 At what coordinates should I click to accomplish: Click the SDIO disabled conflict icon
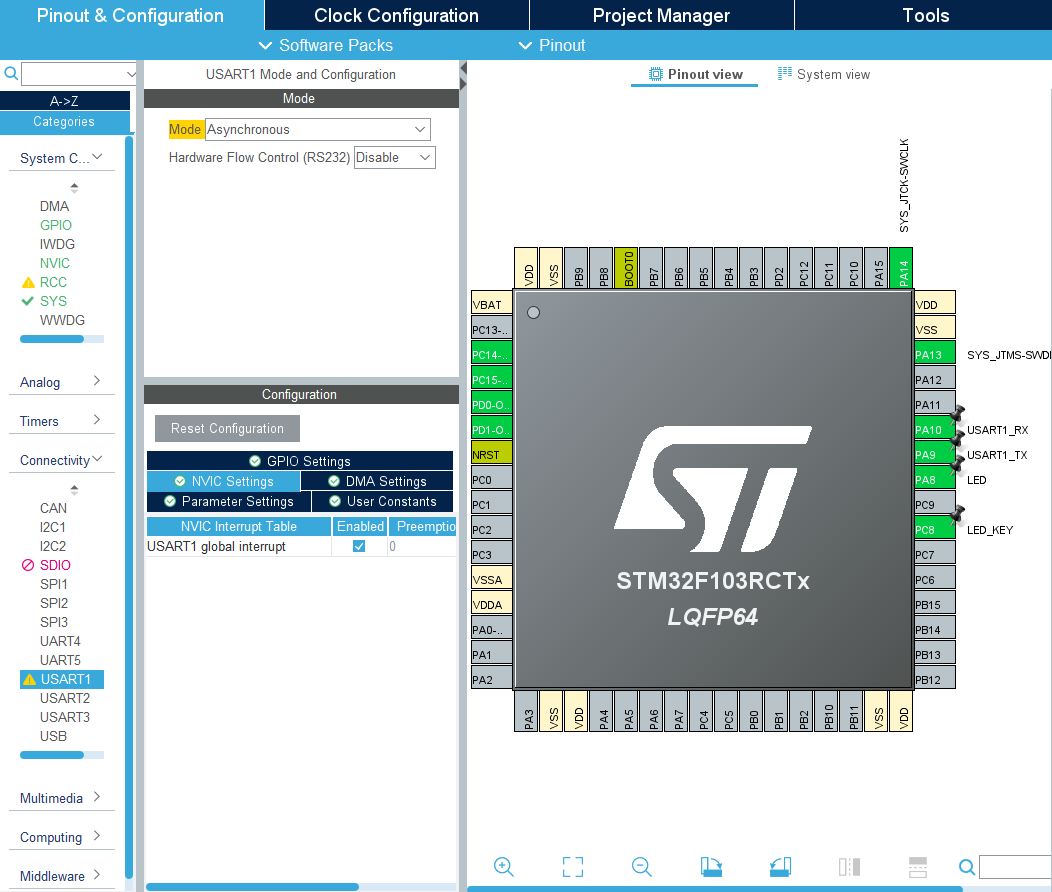[28, 565]
